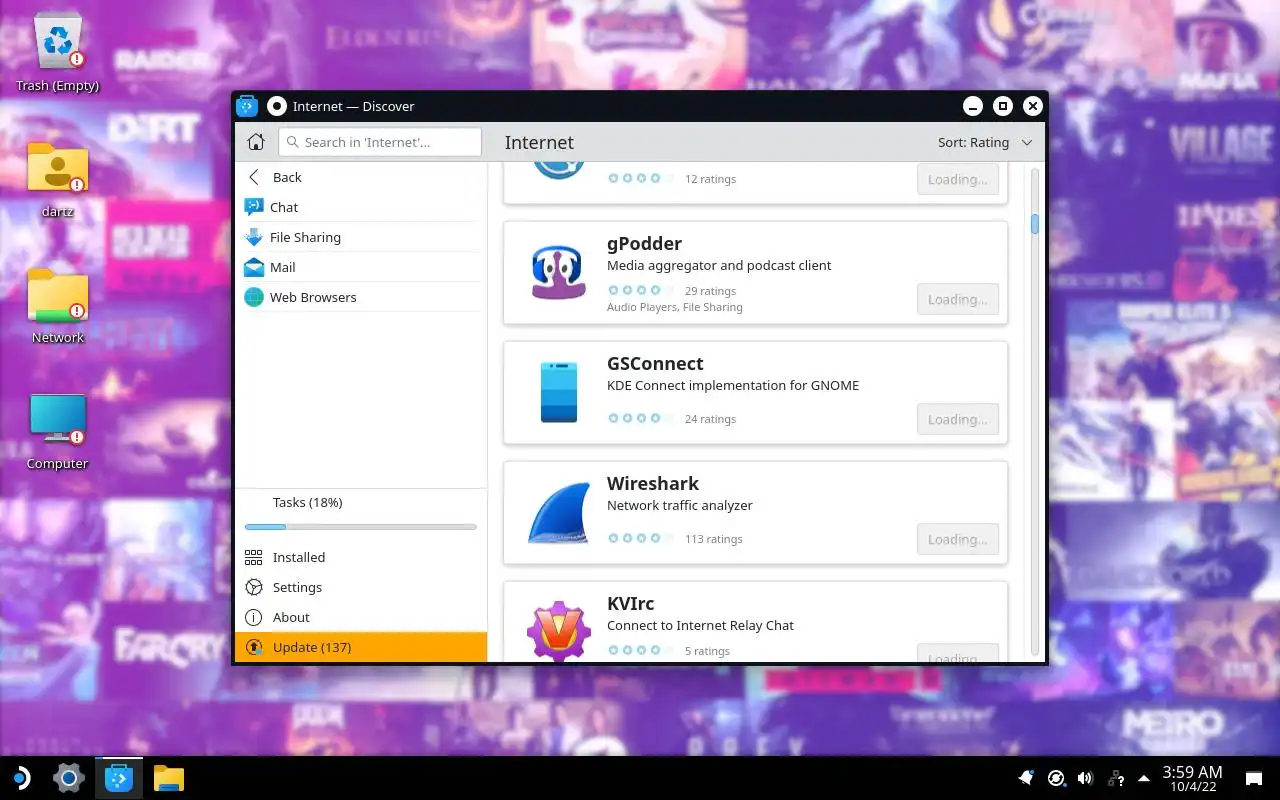Open the Web Browsers category
Screen dimensions: 1280x800
click(x=362, y=297)
